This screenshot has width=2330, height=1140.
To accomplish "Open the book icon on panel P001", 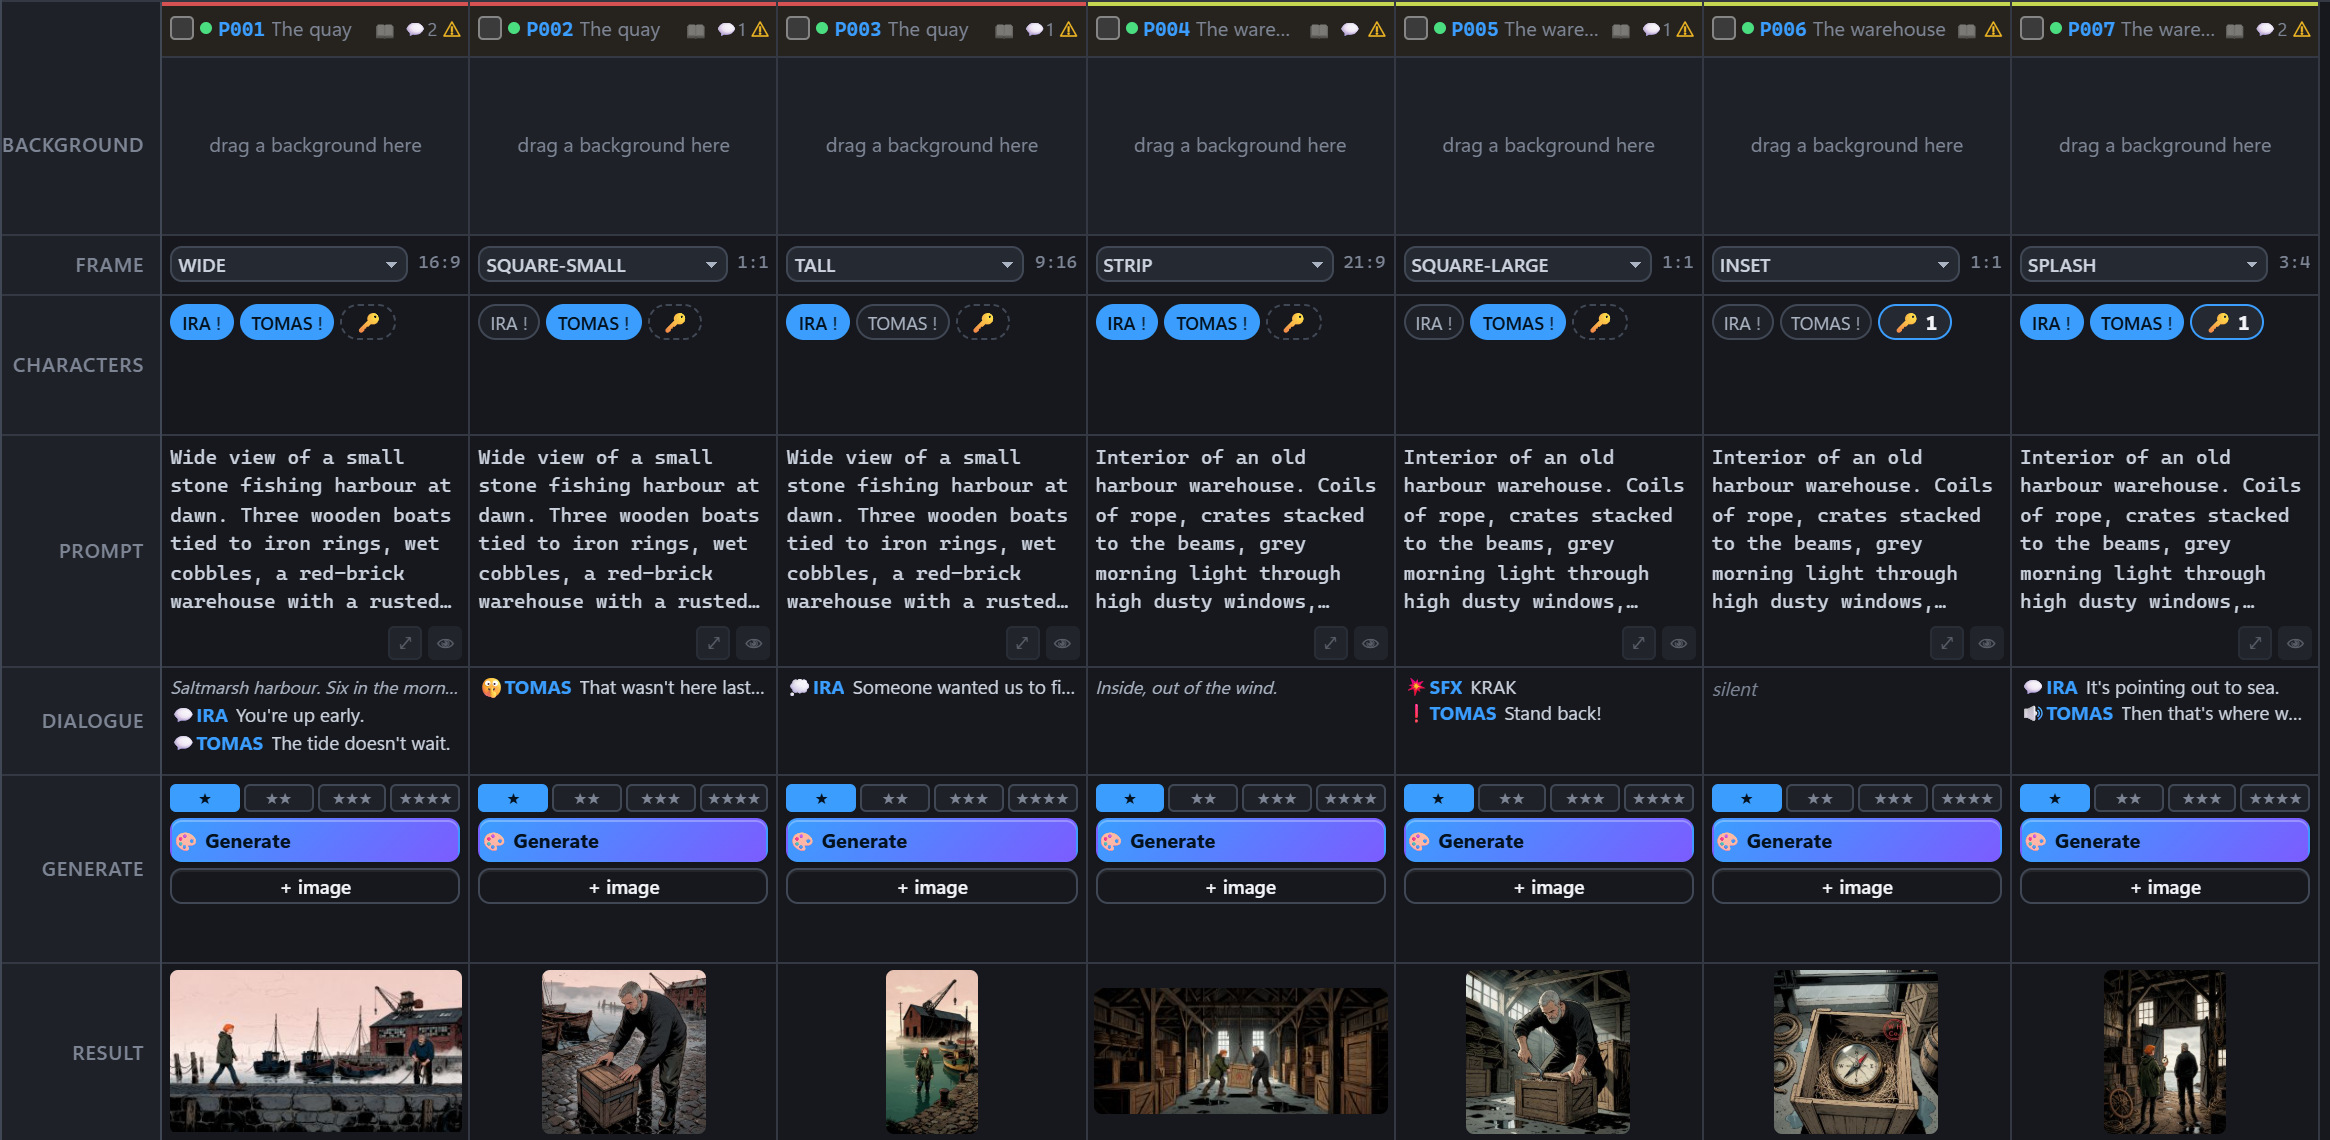I will pyautogui.click(x=385, y=30).
